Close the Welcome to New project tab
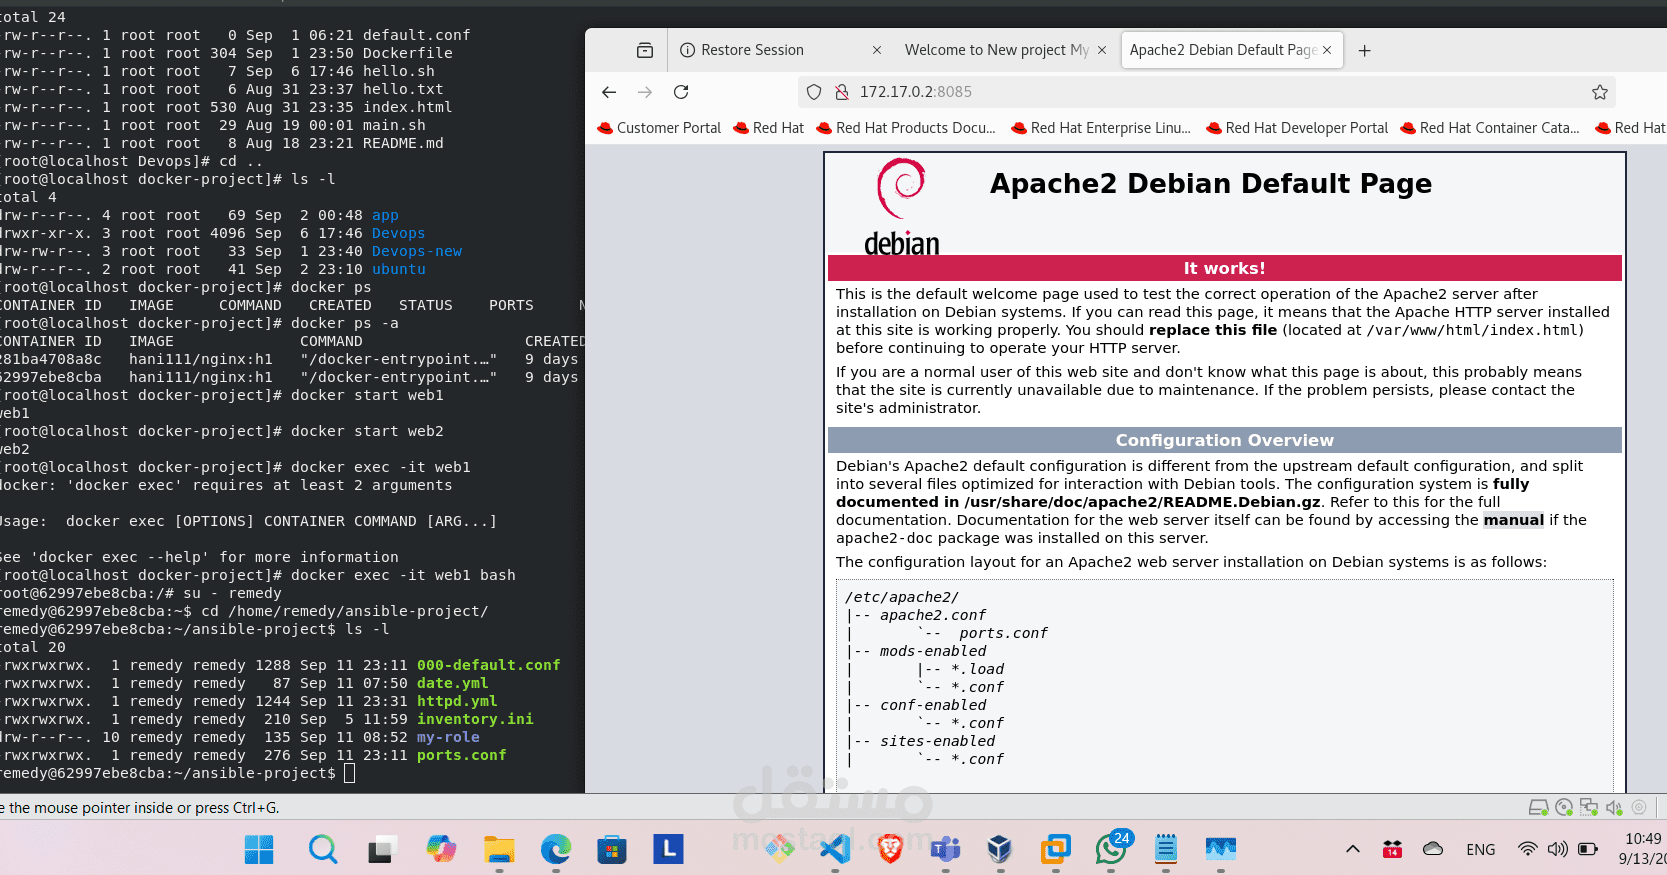This screenshot has height=875, width=1667. click(x=1102, y=50)
